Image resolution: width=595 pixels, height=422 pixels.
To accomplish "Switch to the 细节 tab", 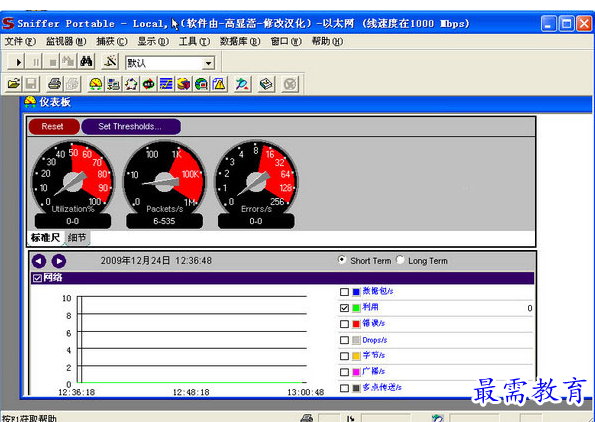I will (x=77, y=238).
